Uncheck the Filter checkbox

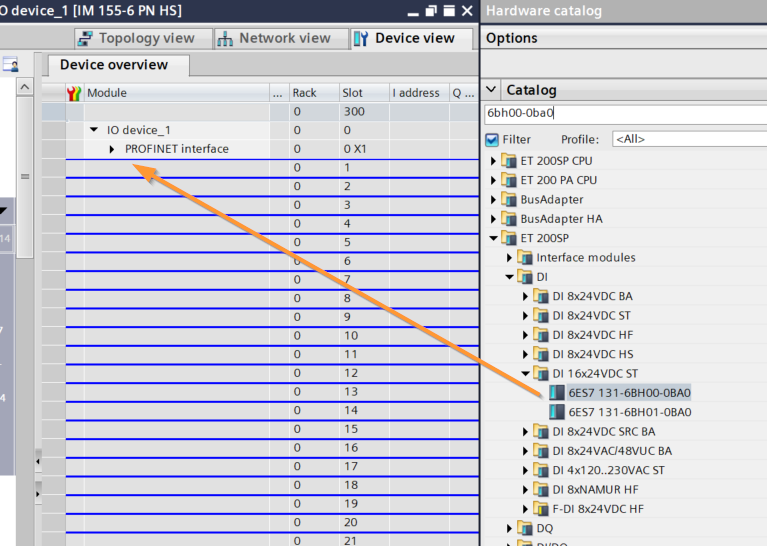(x=491, y=140)
